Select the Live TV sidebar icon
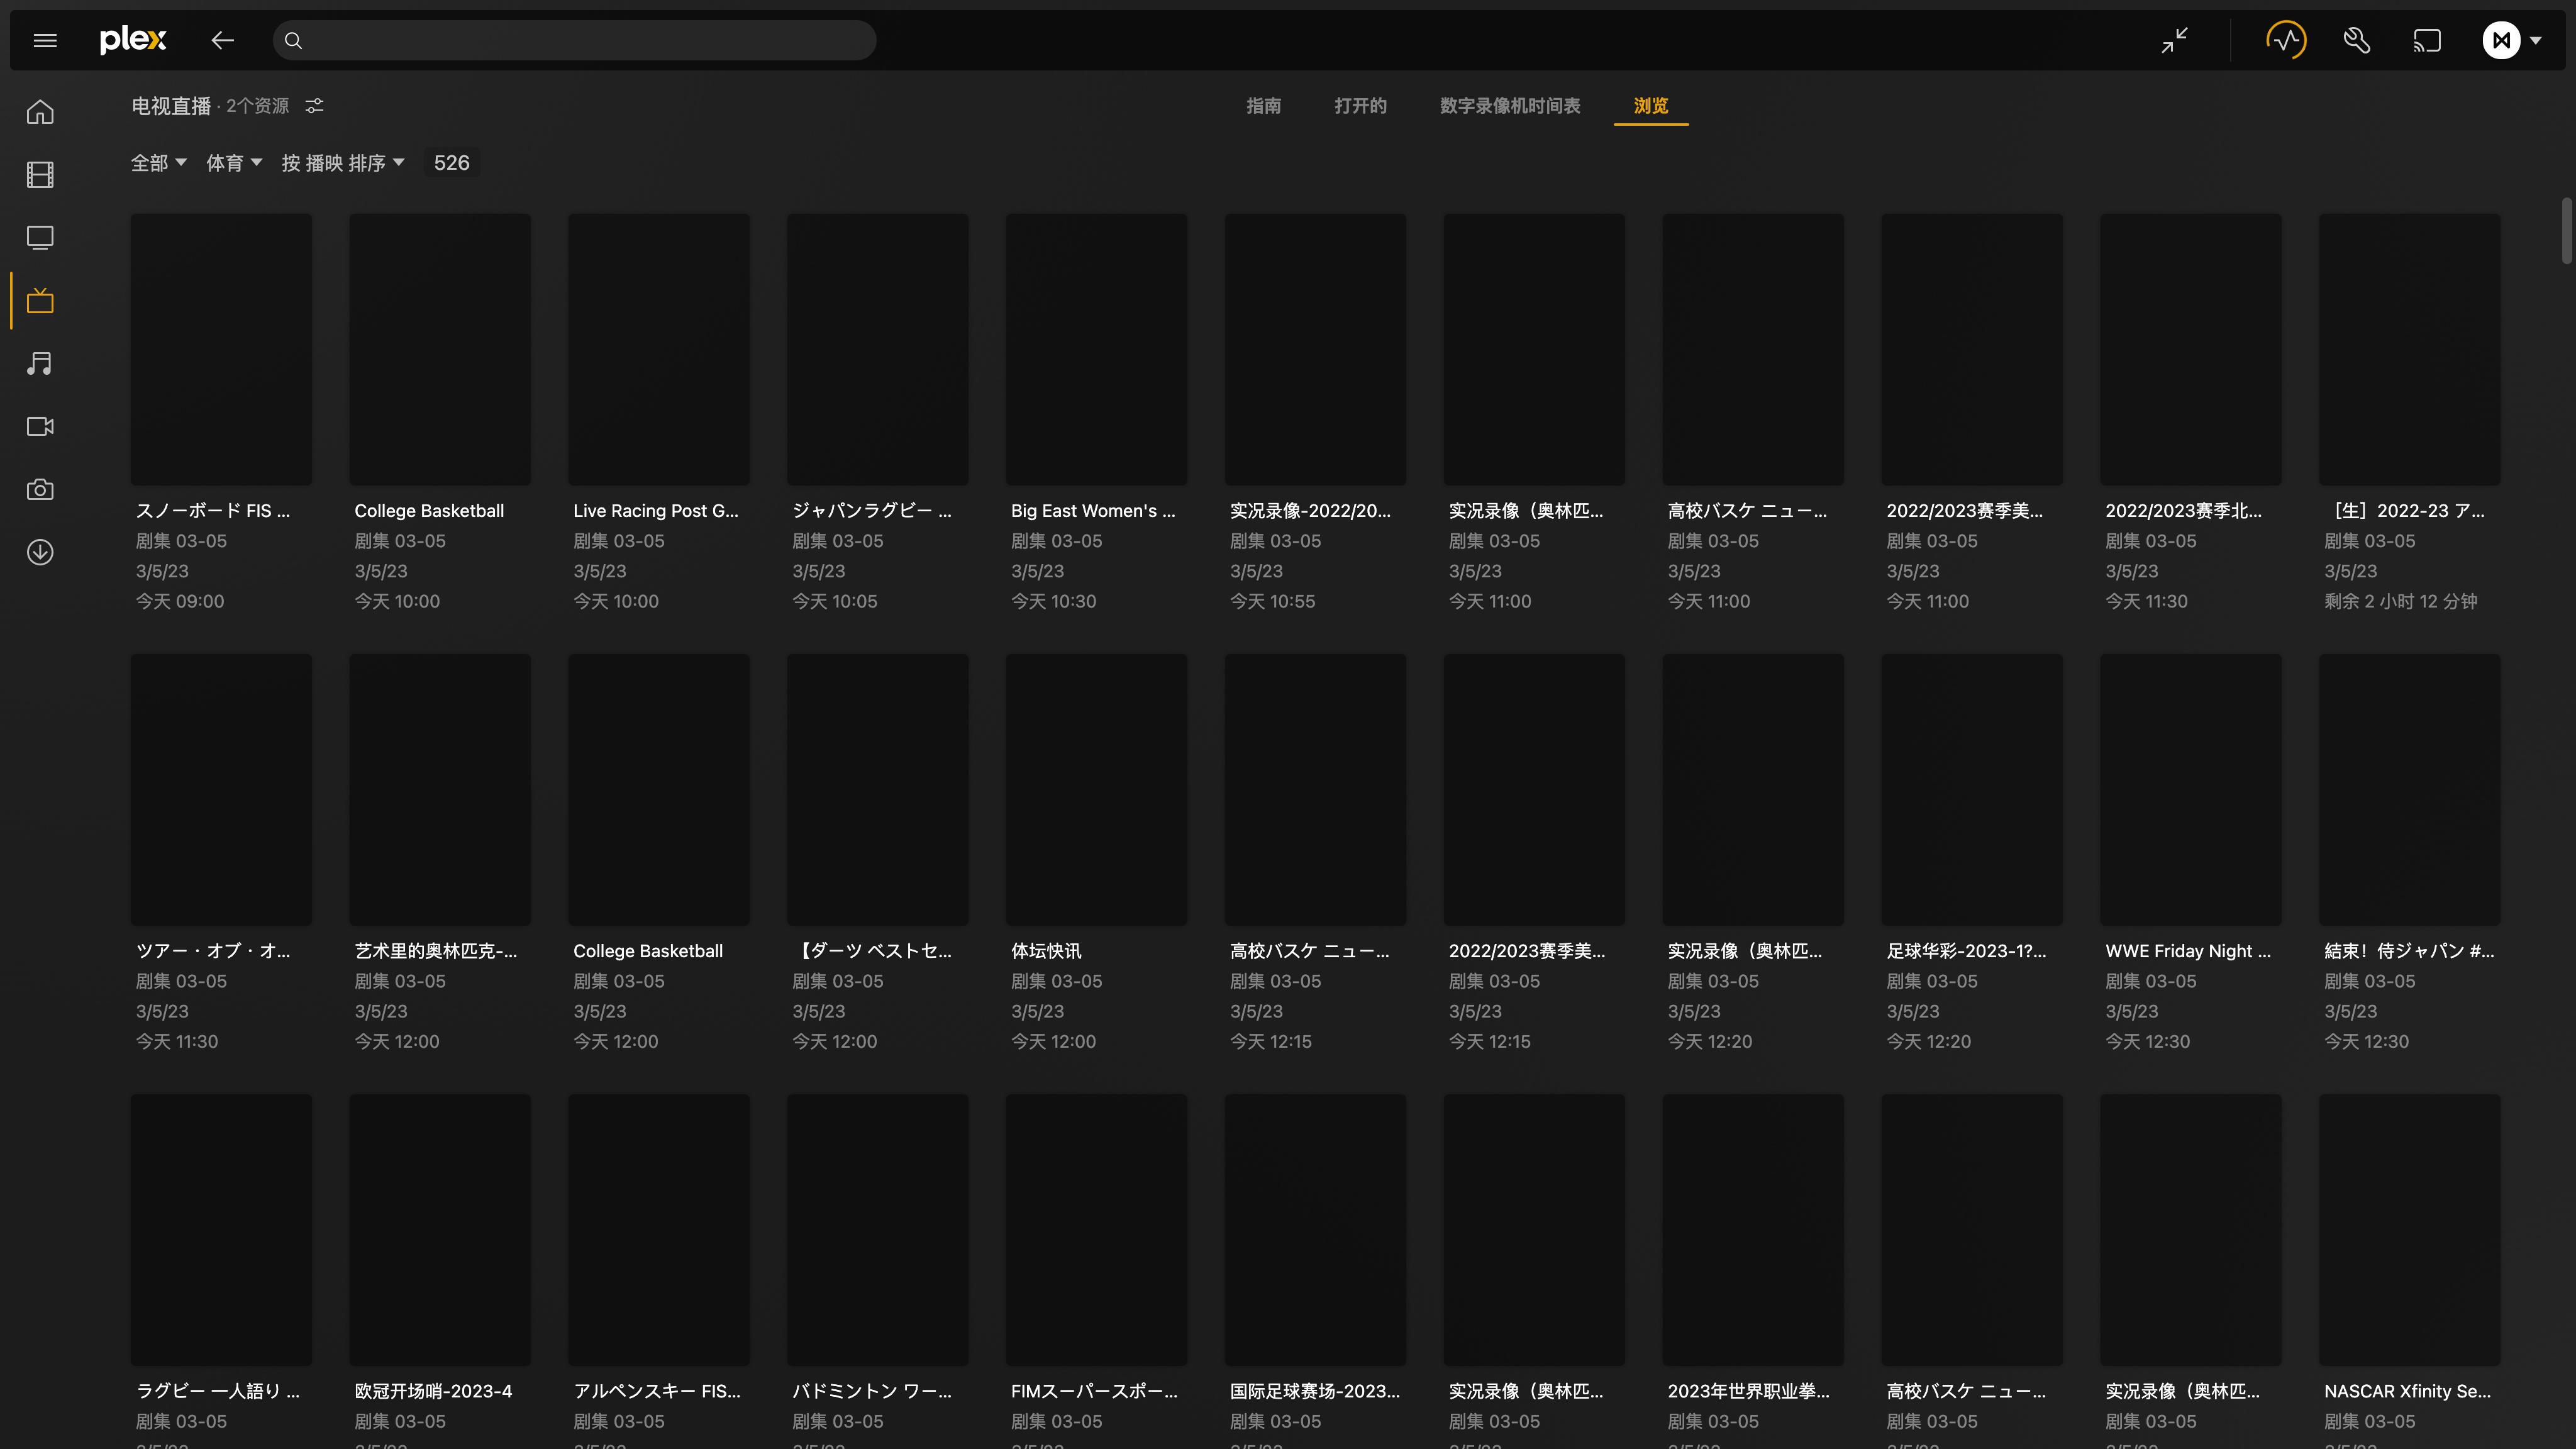The height and width of the screenshot is (1449, 2576). [x=40, y=300]
